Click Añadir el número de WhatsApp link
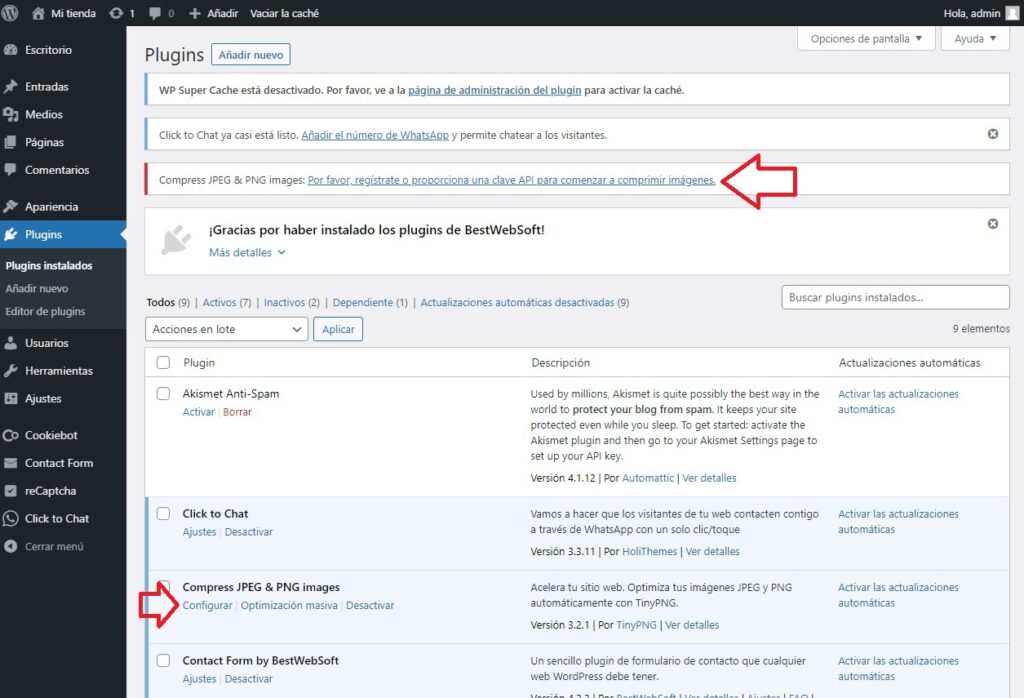 [x=375, y=135]
